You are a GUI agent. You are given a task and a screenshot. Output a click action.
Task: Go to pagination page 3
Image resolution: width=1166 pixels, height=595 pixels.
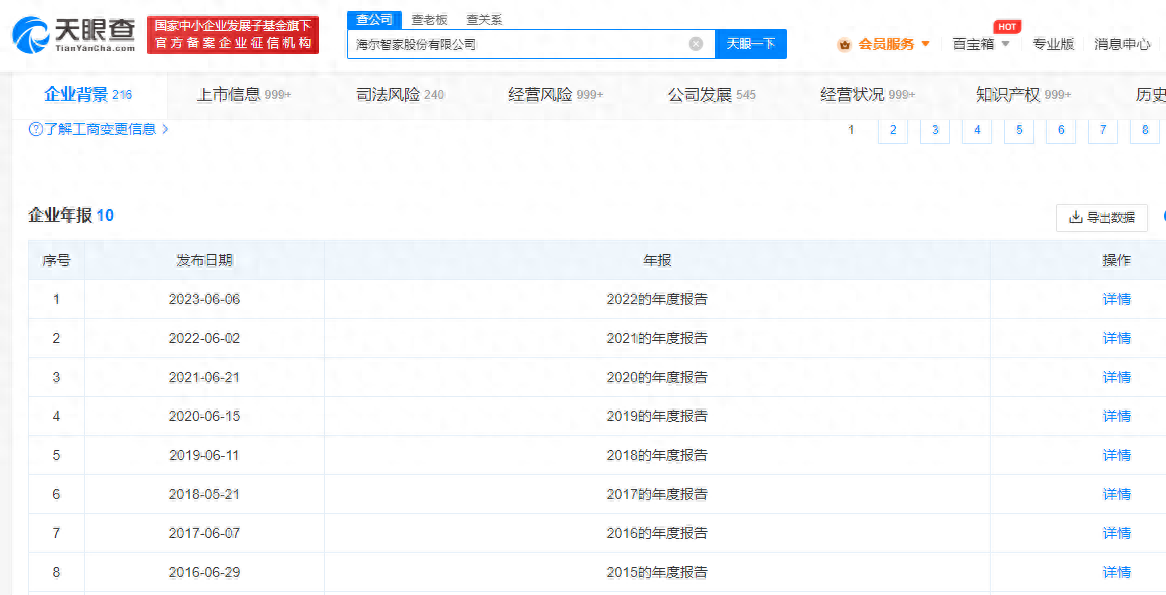[x=935, y=129]
